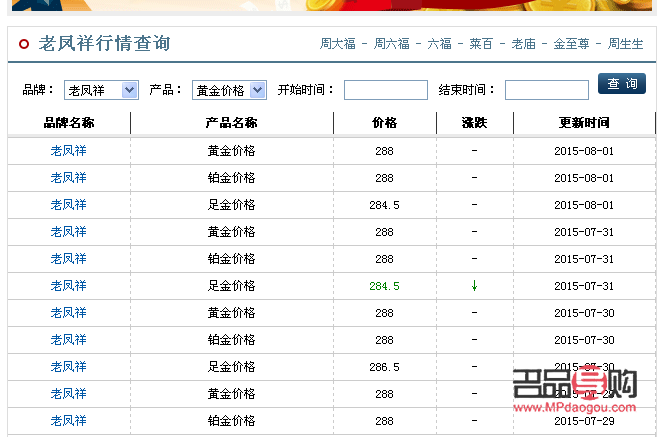
Task: Click 黄金价格 in the 2015-07-30 row
Action: point(232,313)
